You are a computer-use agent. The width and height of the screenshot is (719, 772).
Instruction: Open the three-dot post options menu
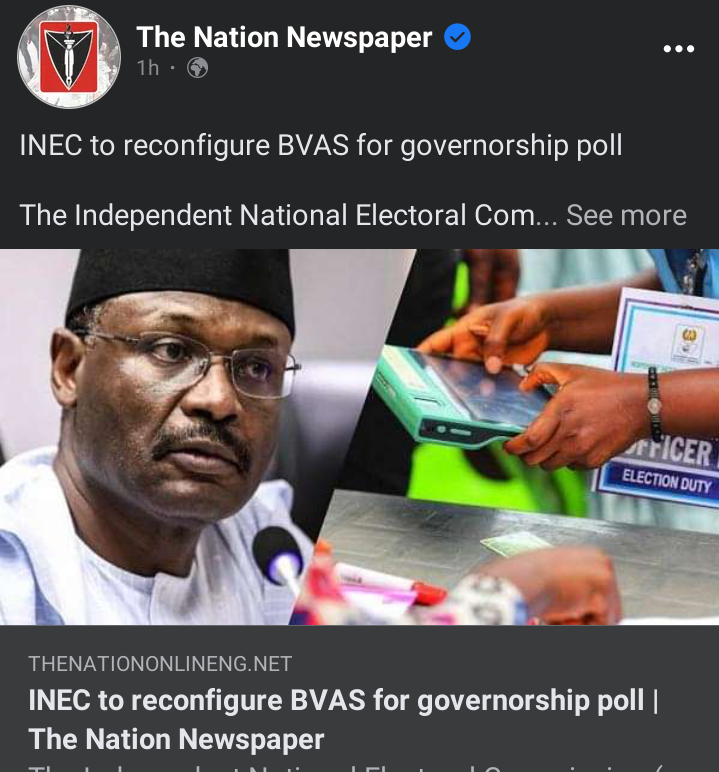tap(679, 48)
